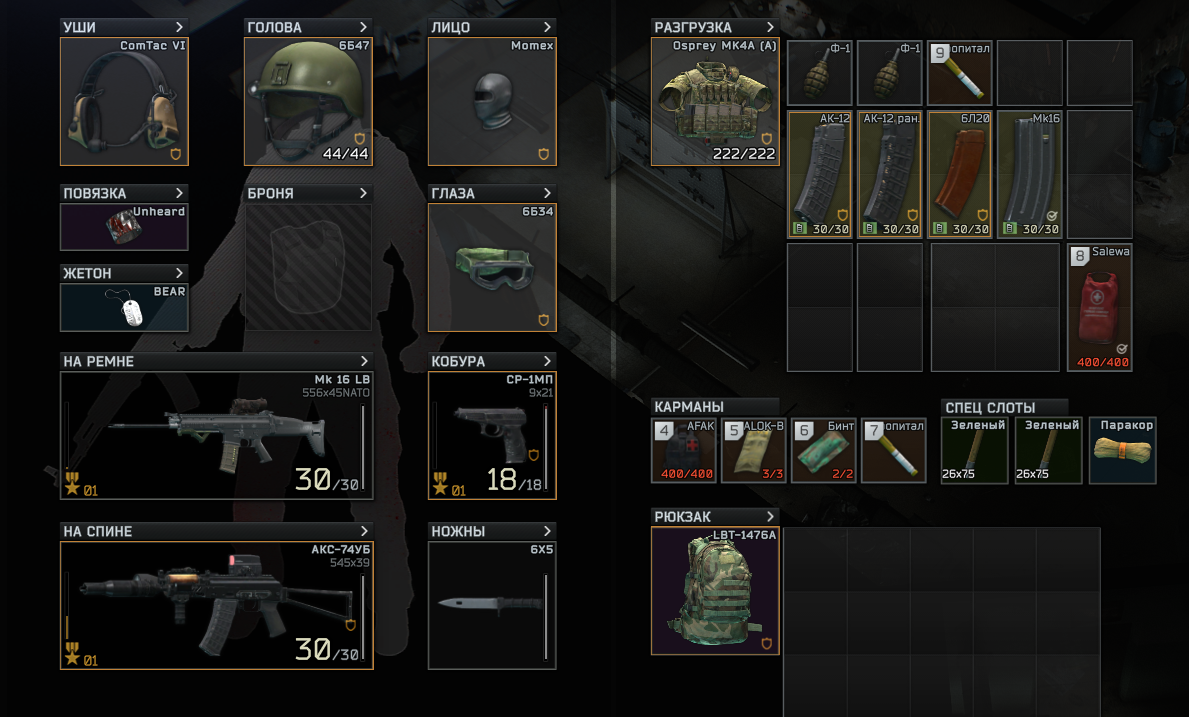1189x717 pixels.
Task: Choose the АКС-74УБ rifle on back
Action: click(217, 605)
